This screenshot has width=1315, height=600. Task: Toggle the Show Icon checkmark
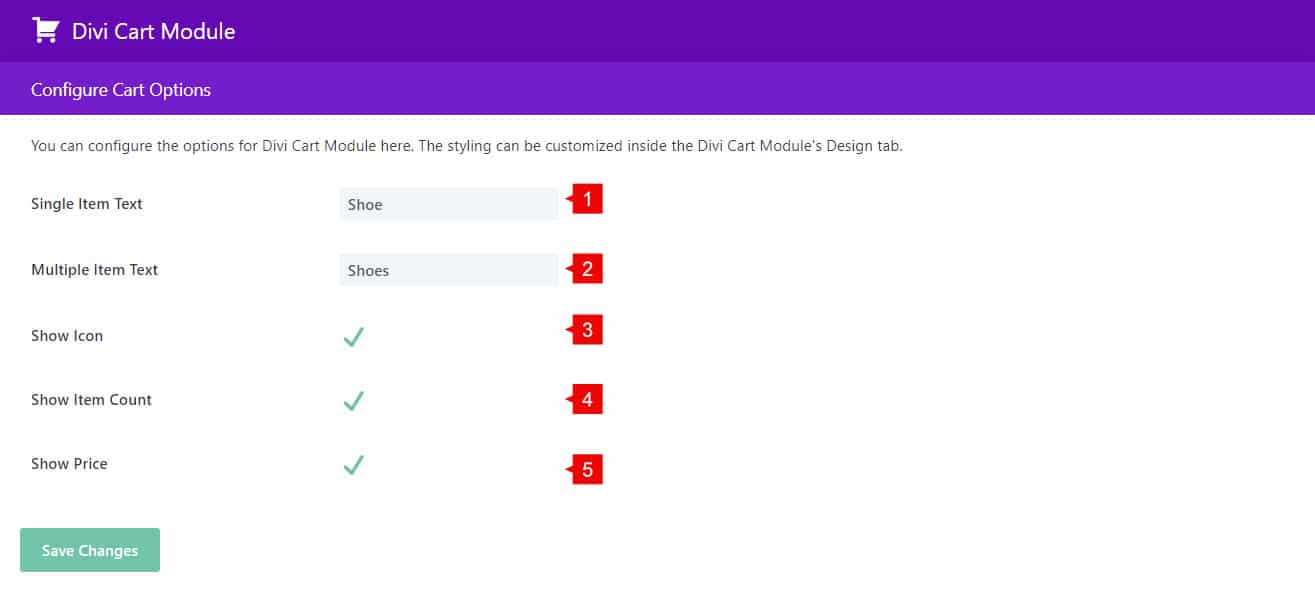pos(353,337)
